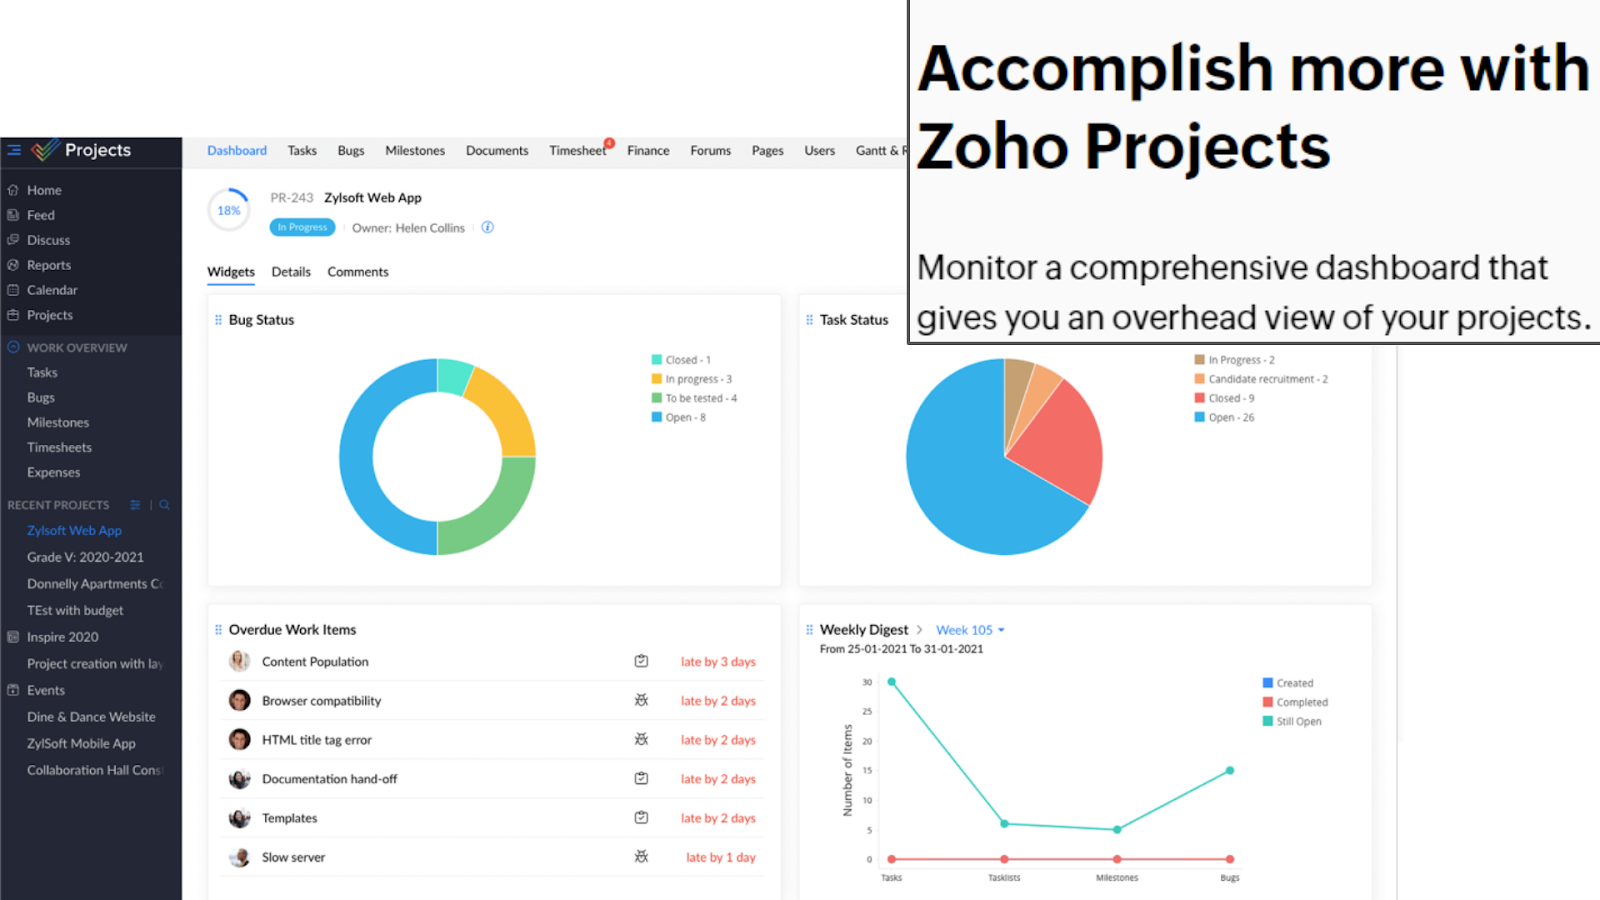Open the info icon next to Helen Collins

(487, 227)
